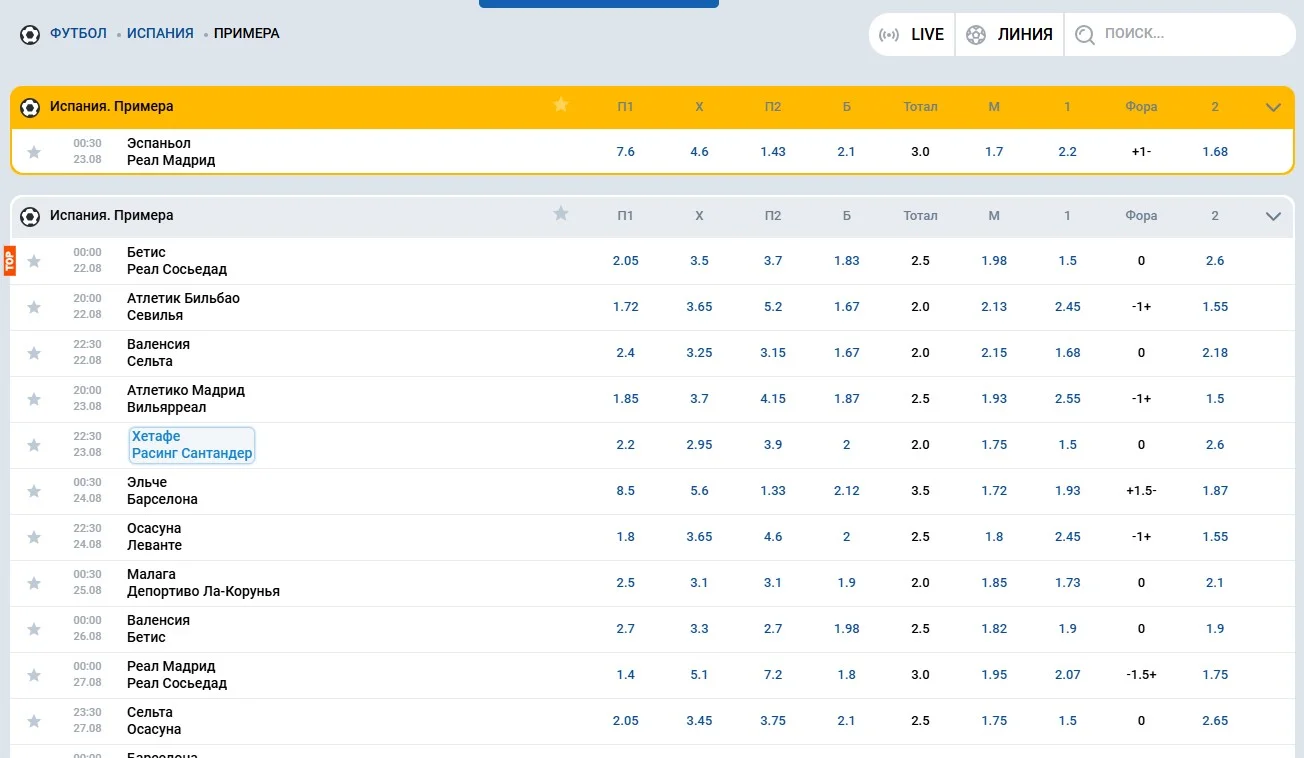Click the blue button at top of page
The image size is (1304, 758).
(x=599, y=3)
